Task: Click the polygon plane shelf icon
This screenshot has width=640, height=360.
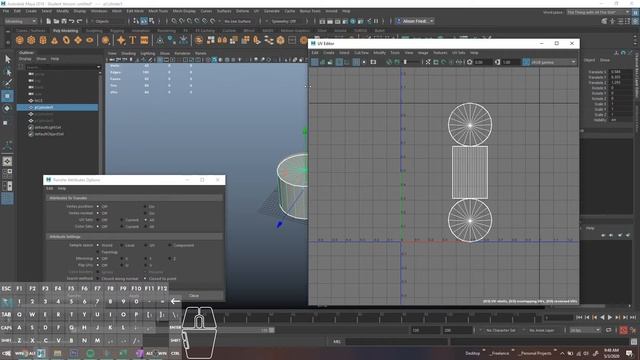Action: [x=78, y=40]
